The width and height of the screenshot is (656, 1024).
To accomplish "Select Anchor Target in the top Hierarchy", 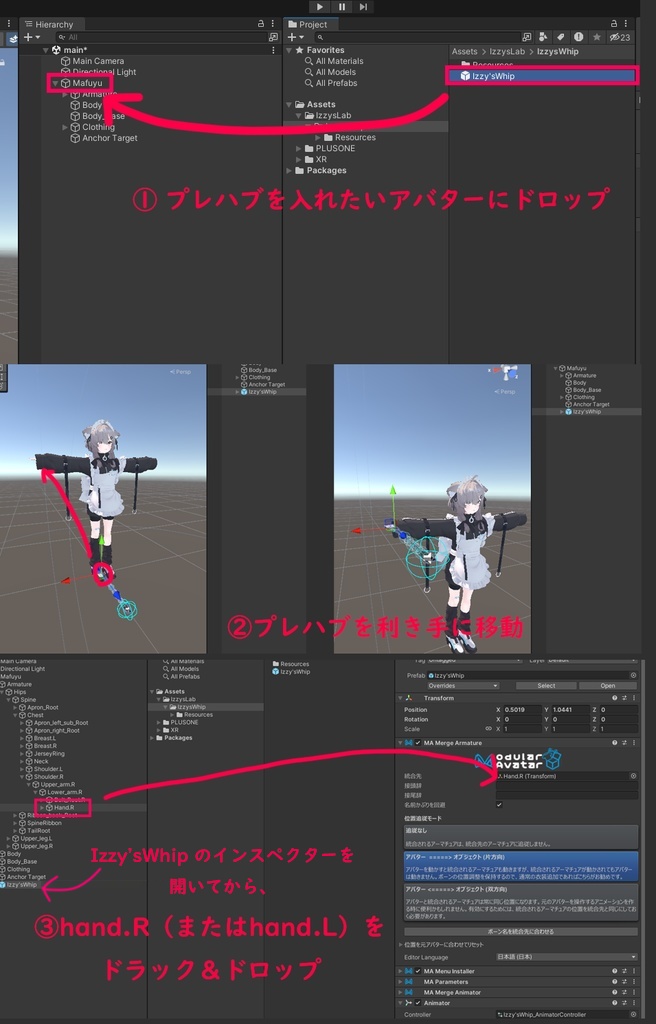I will click(x=104, y=138).
